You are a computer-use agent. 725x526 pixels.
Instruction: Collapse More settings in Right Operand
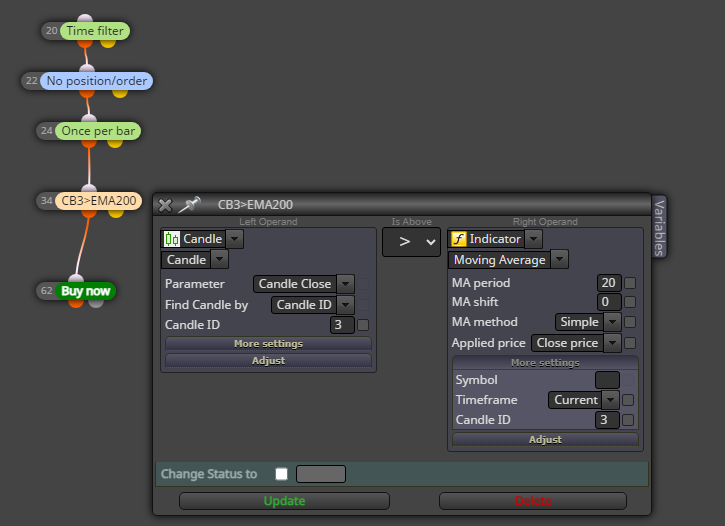545,363
